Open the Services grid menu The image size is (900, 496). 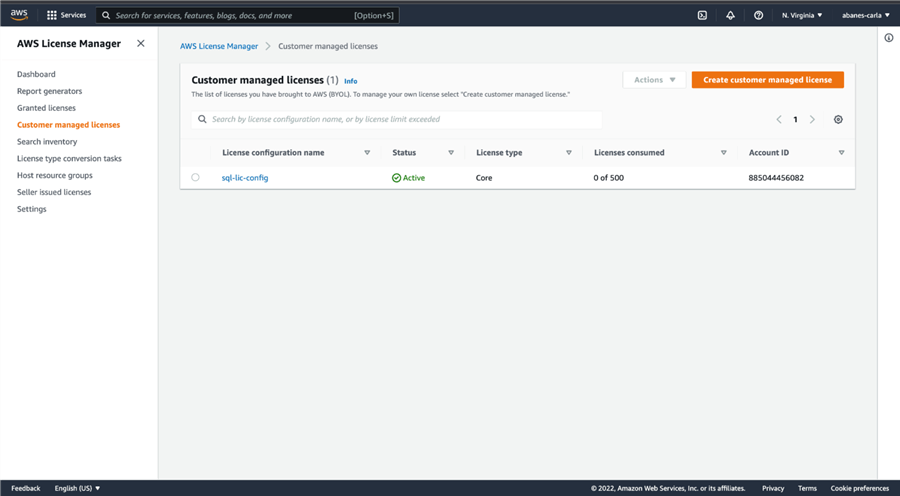(x=66, y=16)
